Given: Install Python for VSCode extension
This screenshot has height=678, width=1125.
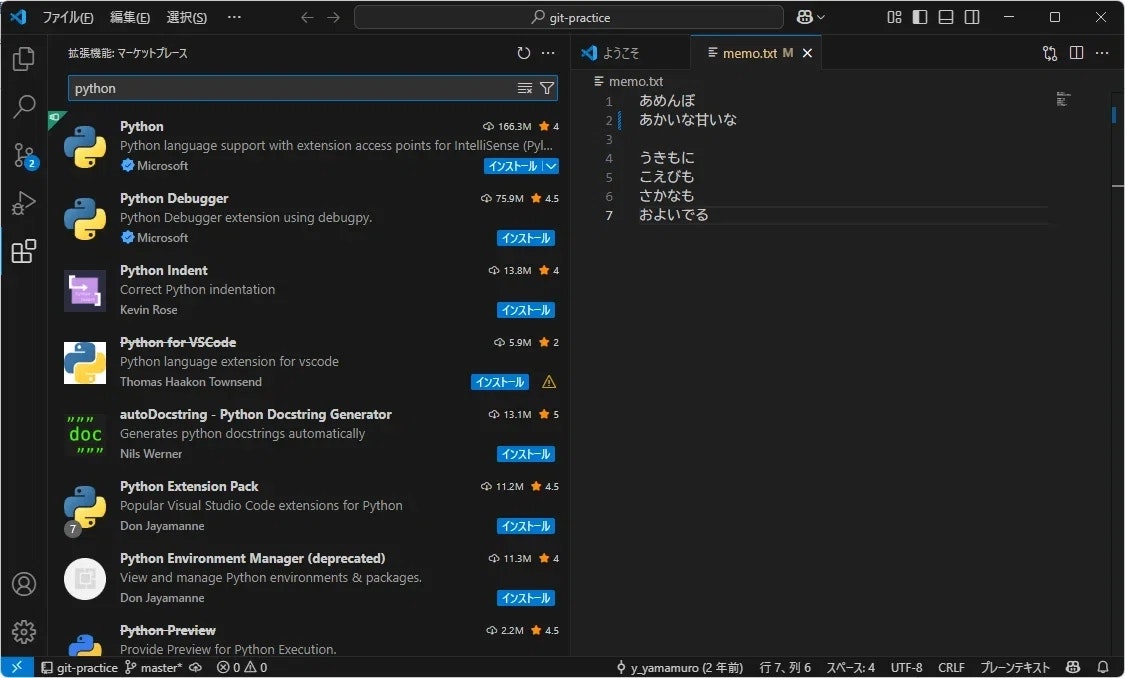Looking at the screenshot, I should pyautogui.click(x=500, y=382).
